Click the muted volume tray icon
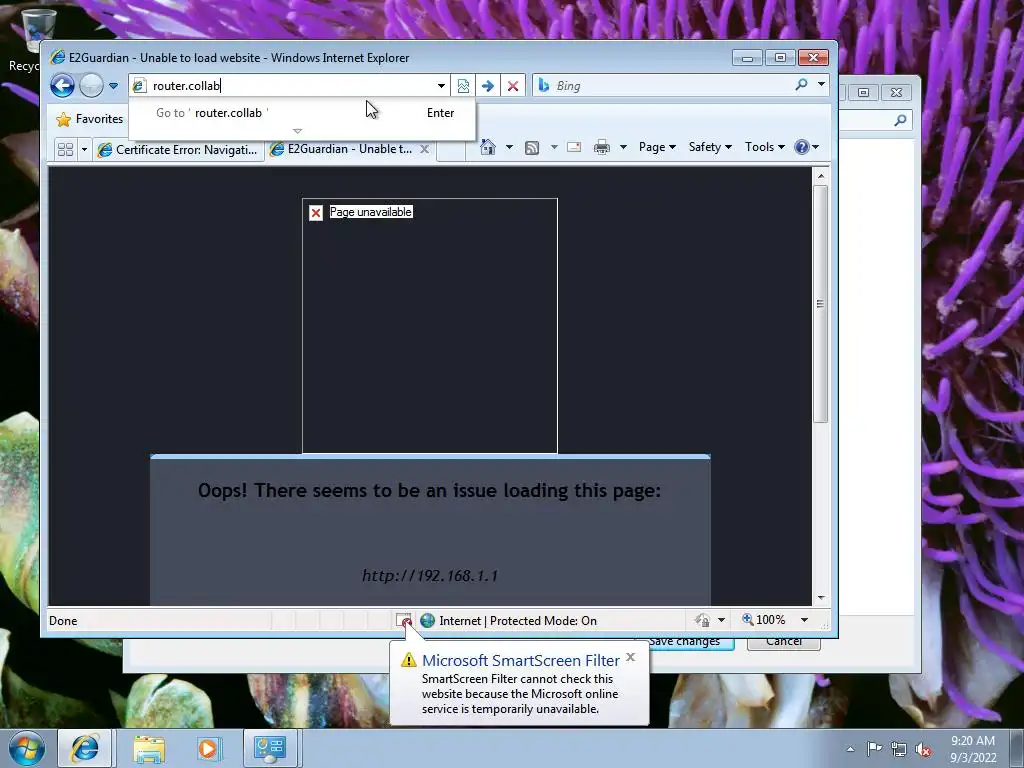 923,749
